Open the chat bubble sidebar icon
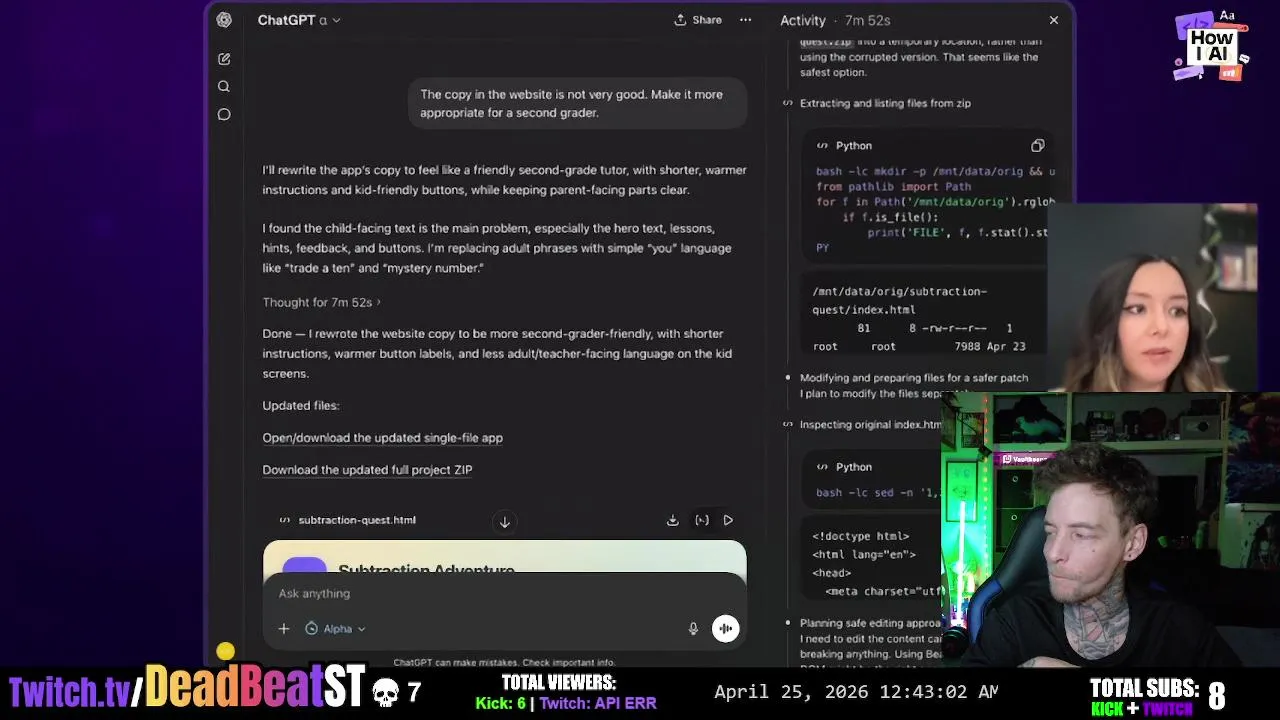The image size is (1280, 720). 224,114
